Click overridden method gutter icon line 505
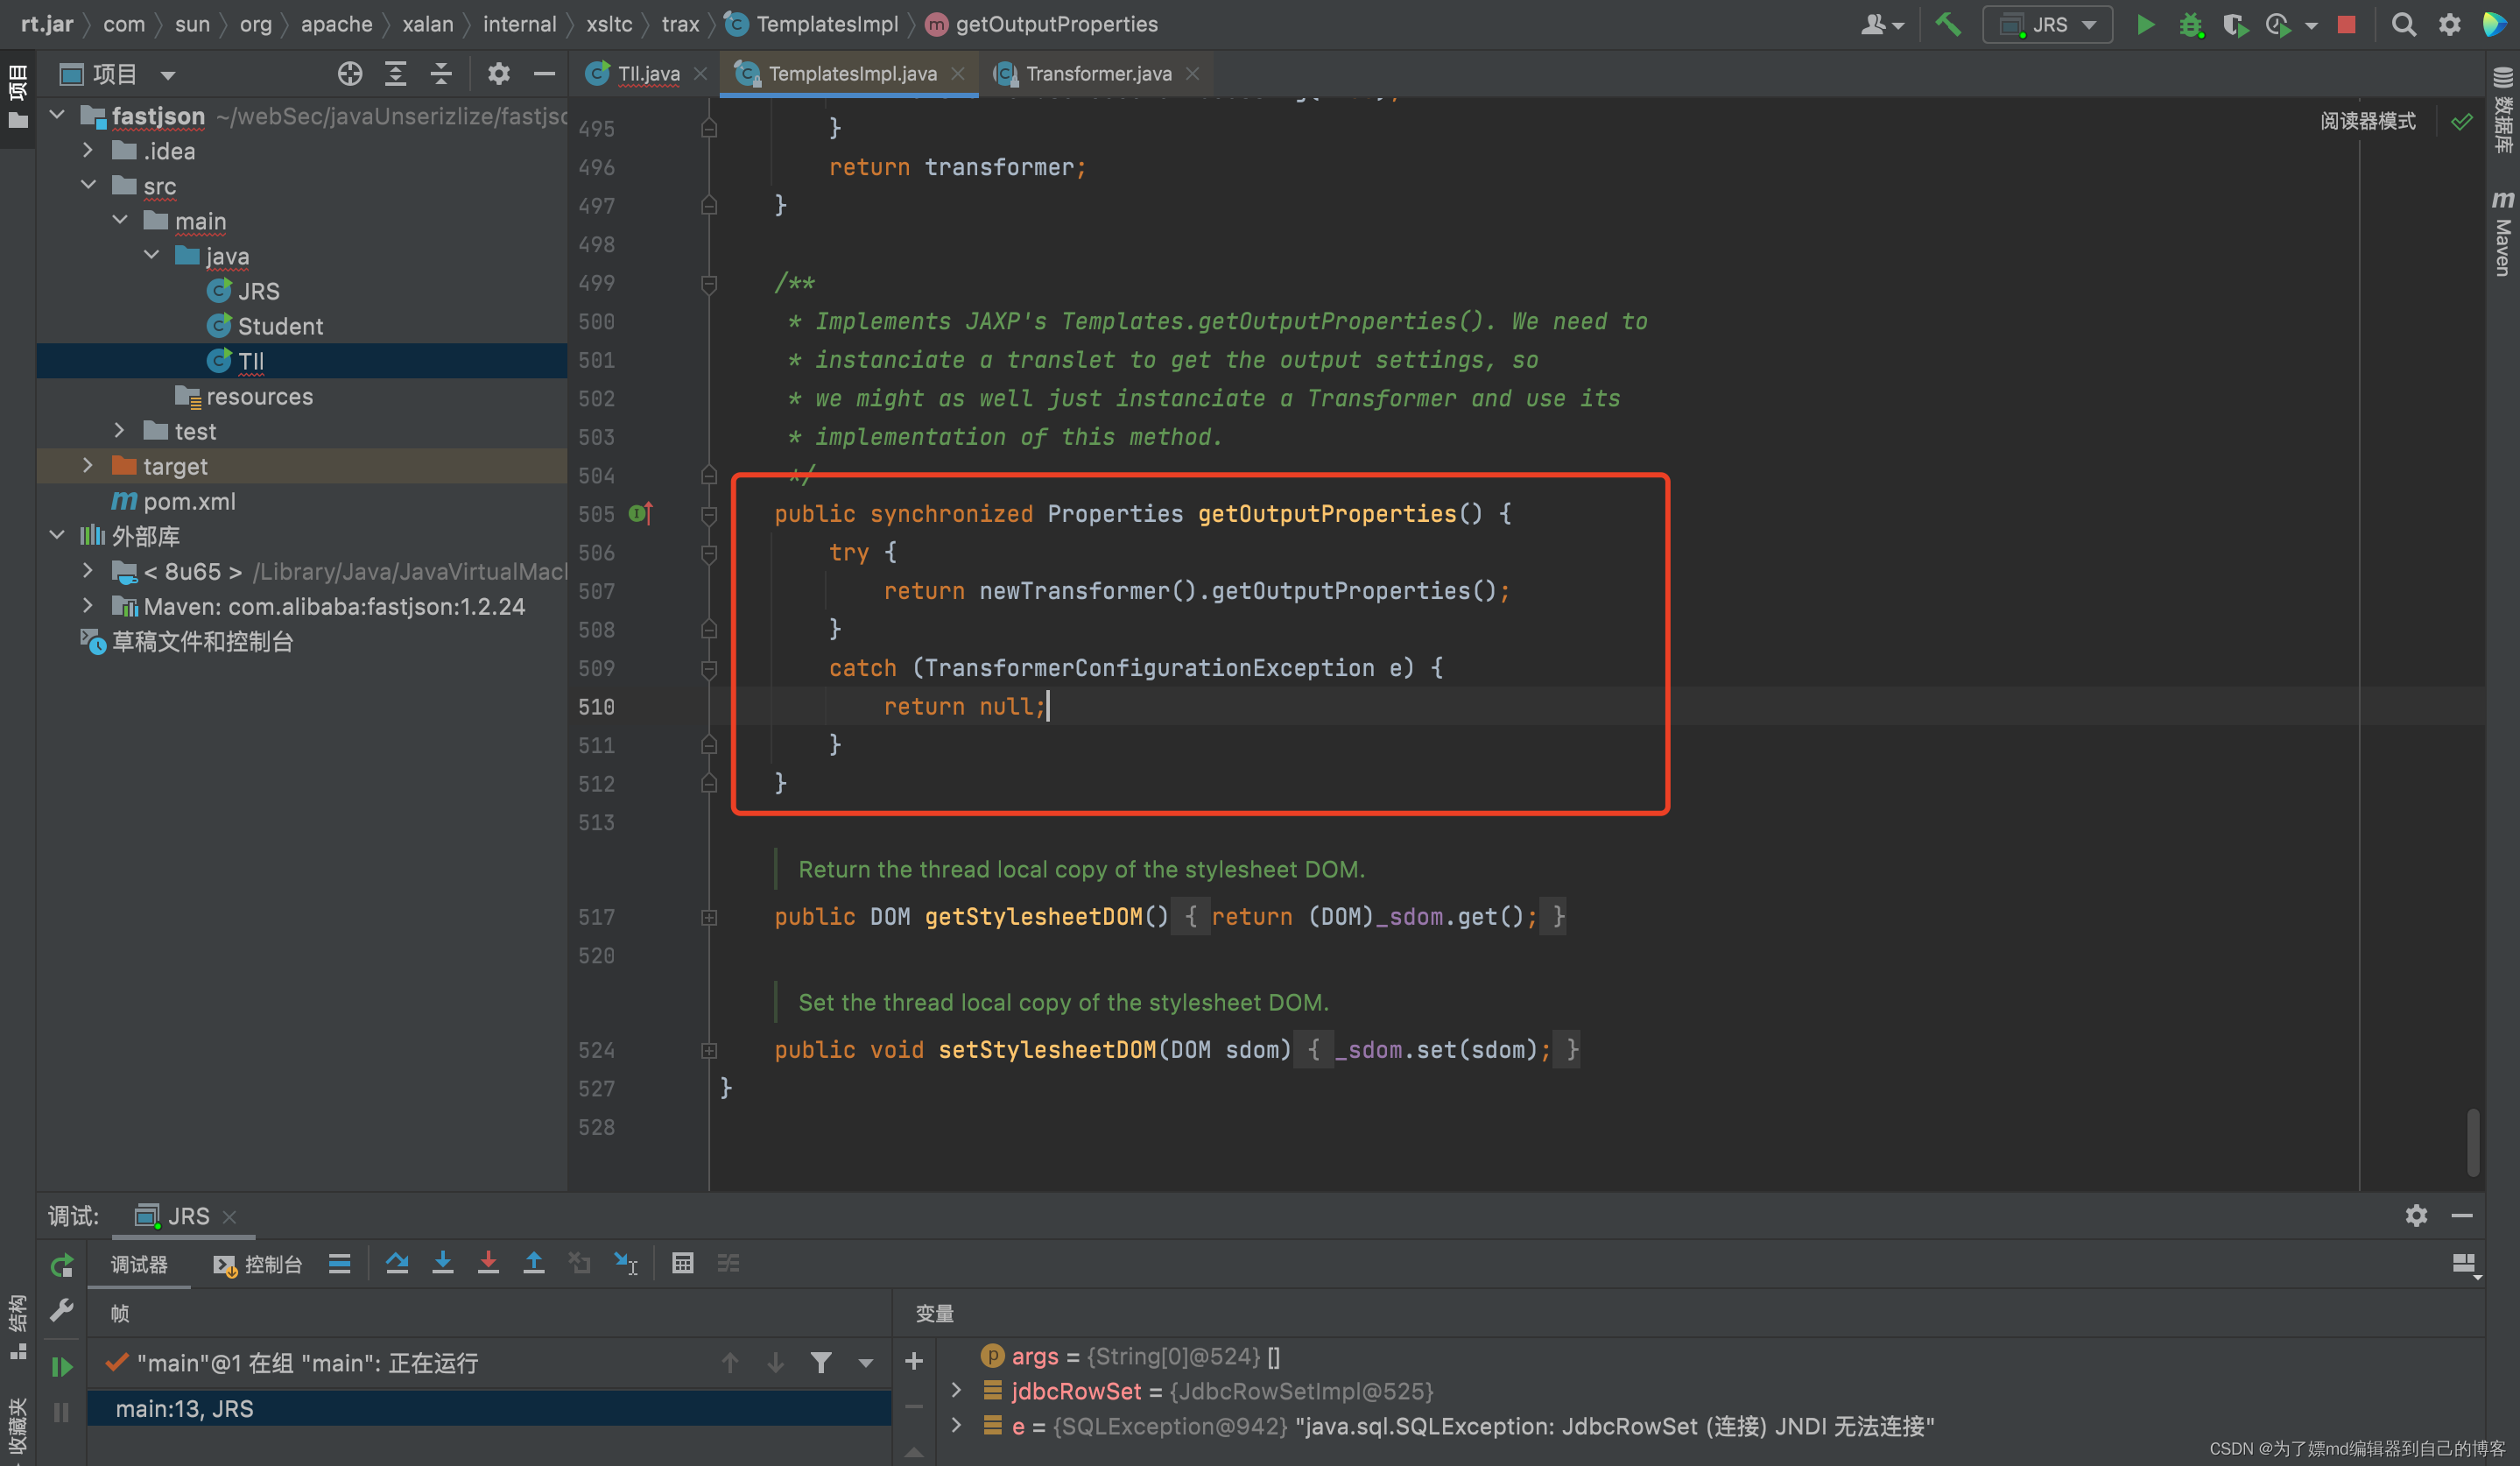This screenshot has width=2520, height=1466. 641,513
